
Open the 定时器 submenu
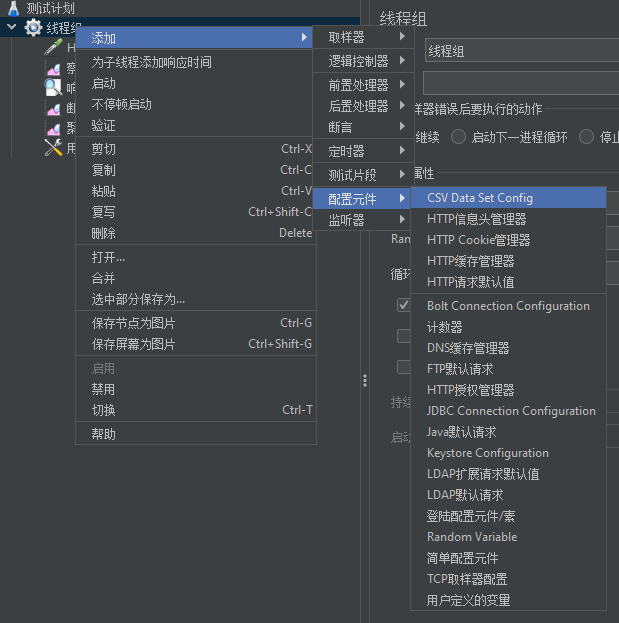click(x=364, y=151)
